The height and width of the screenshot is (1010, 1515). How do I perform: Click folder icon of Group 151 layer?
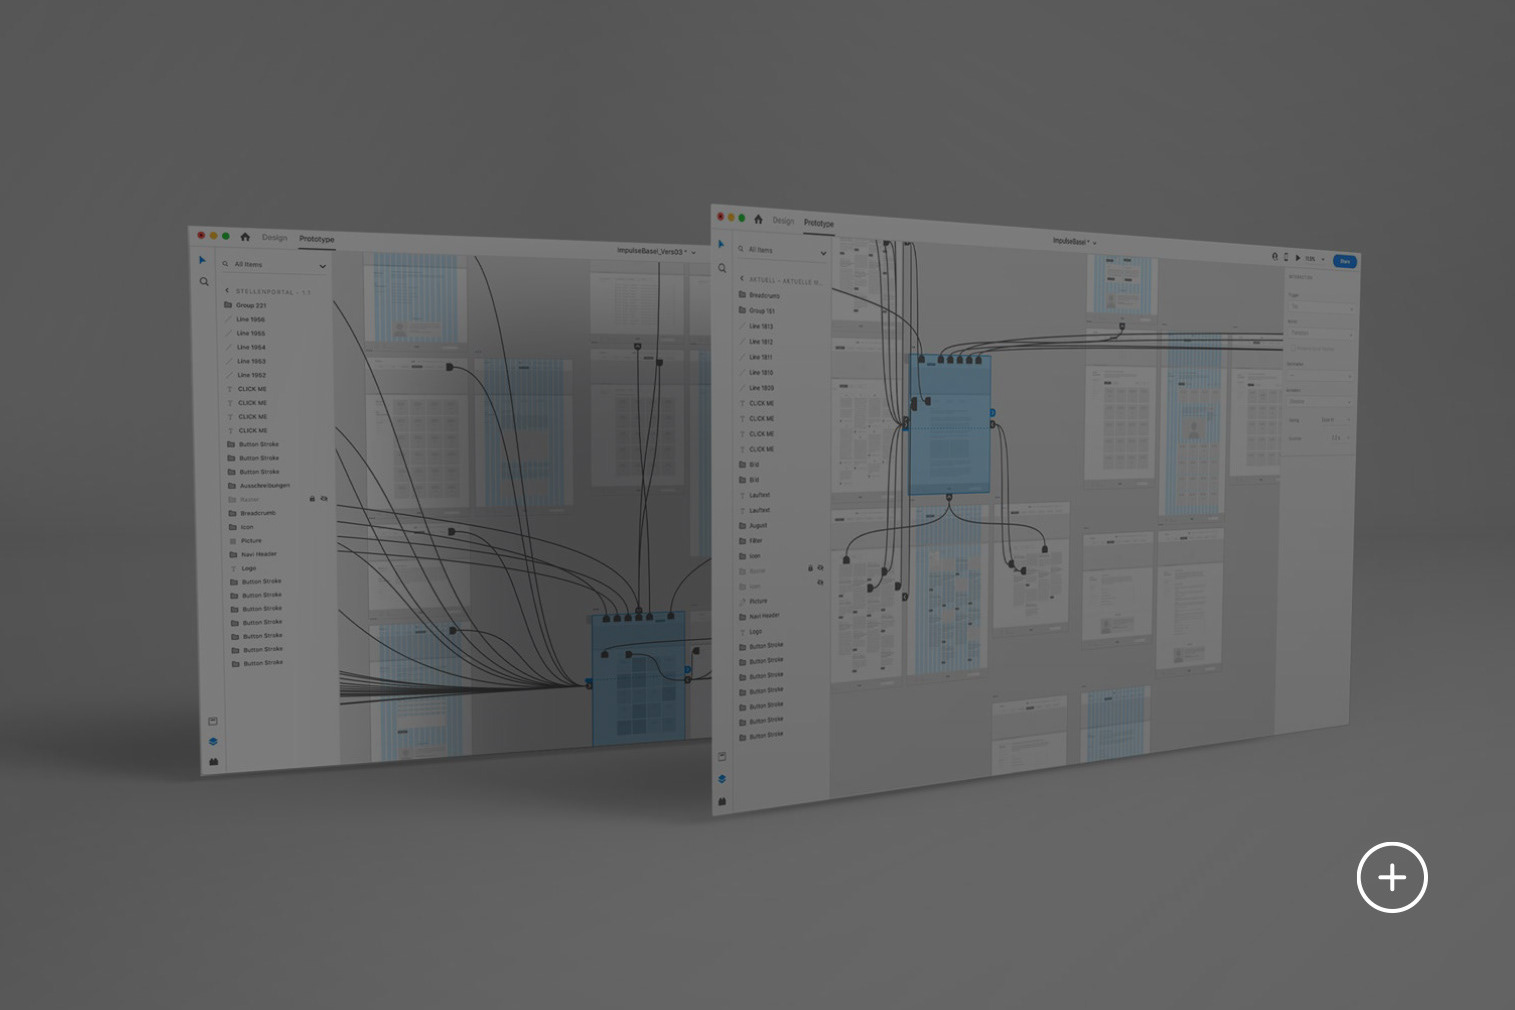tap(742, 310)
